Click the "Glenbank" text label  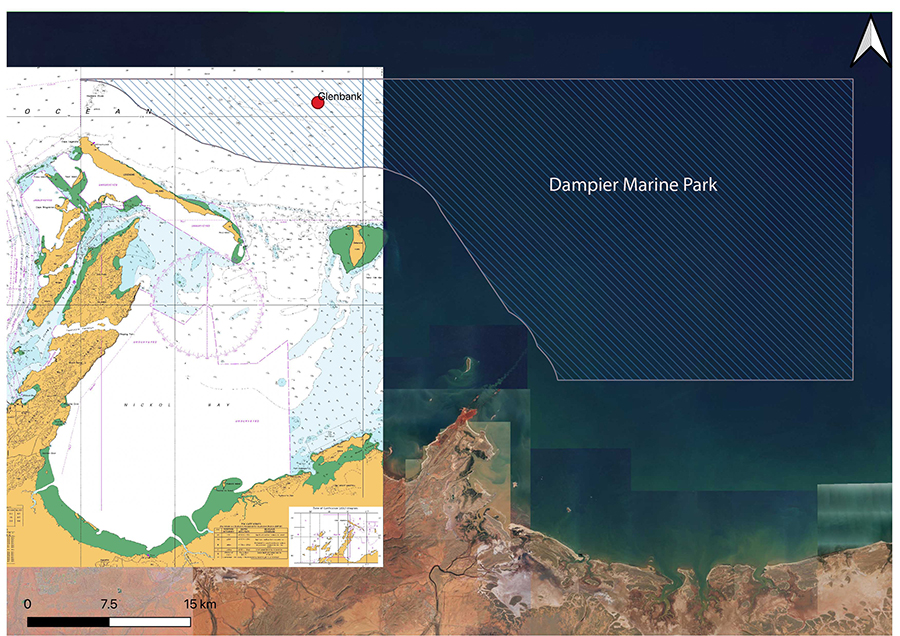click(x=340, y=97)
